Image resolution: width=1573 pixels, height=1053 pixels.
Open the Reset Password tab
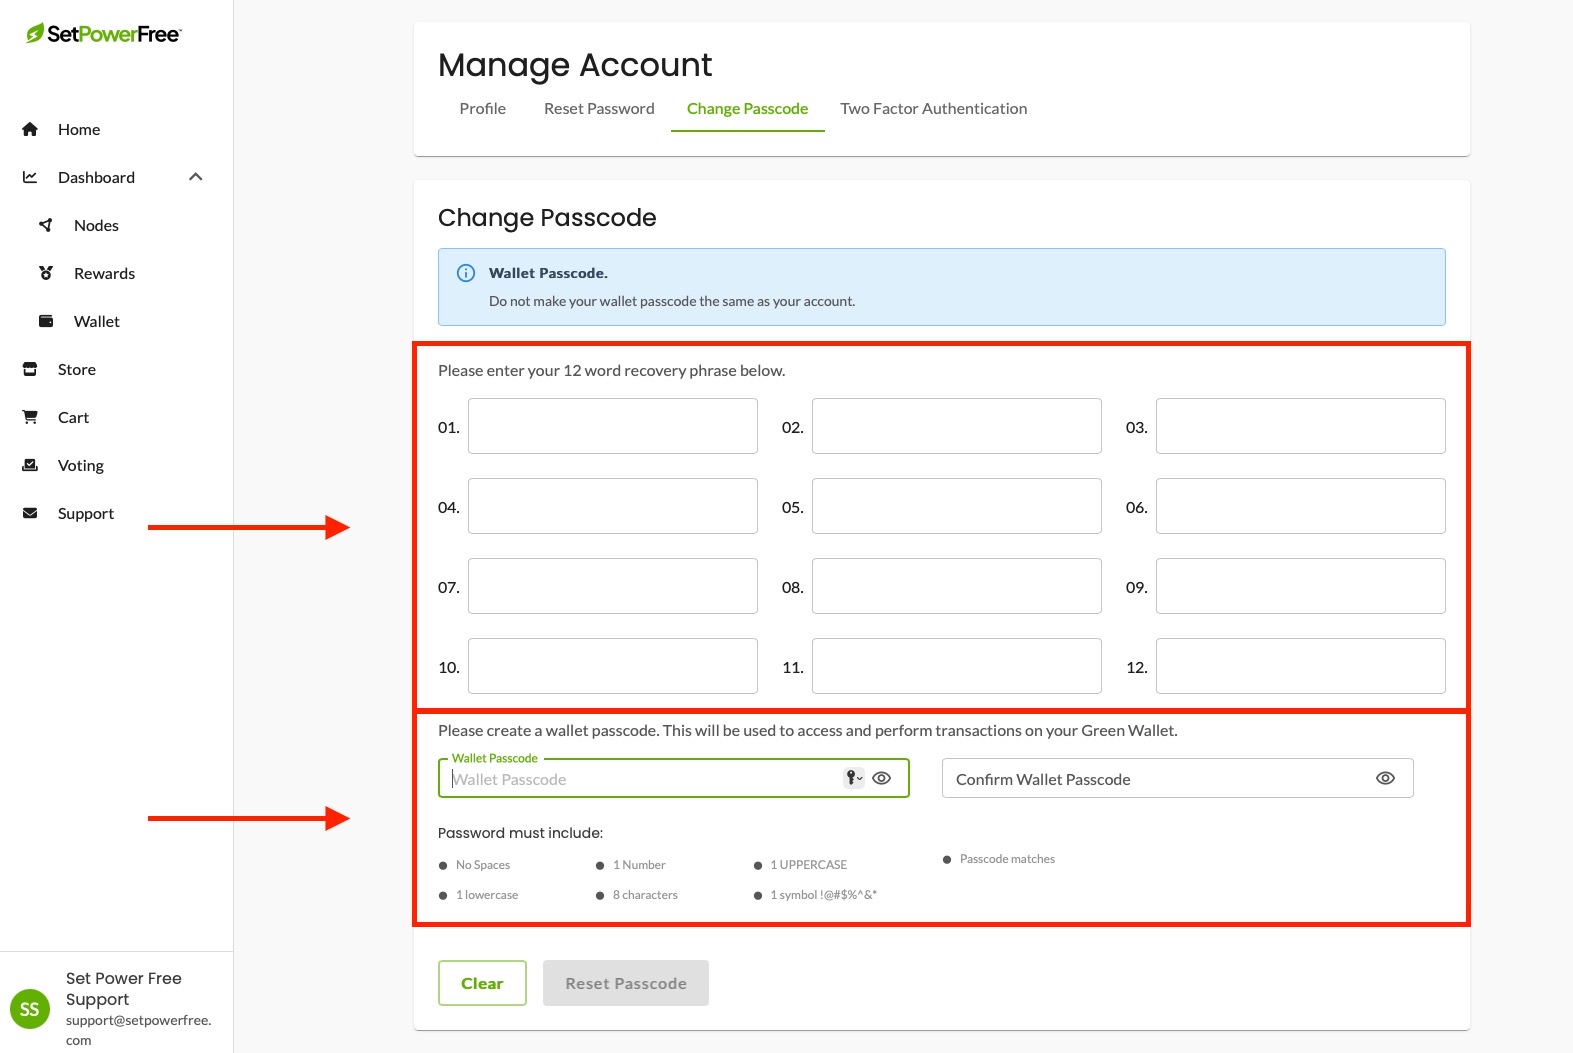coord(599,108)
